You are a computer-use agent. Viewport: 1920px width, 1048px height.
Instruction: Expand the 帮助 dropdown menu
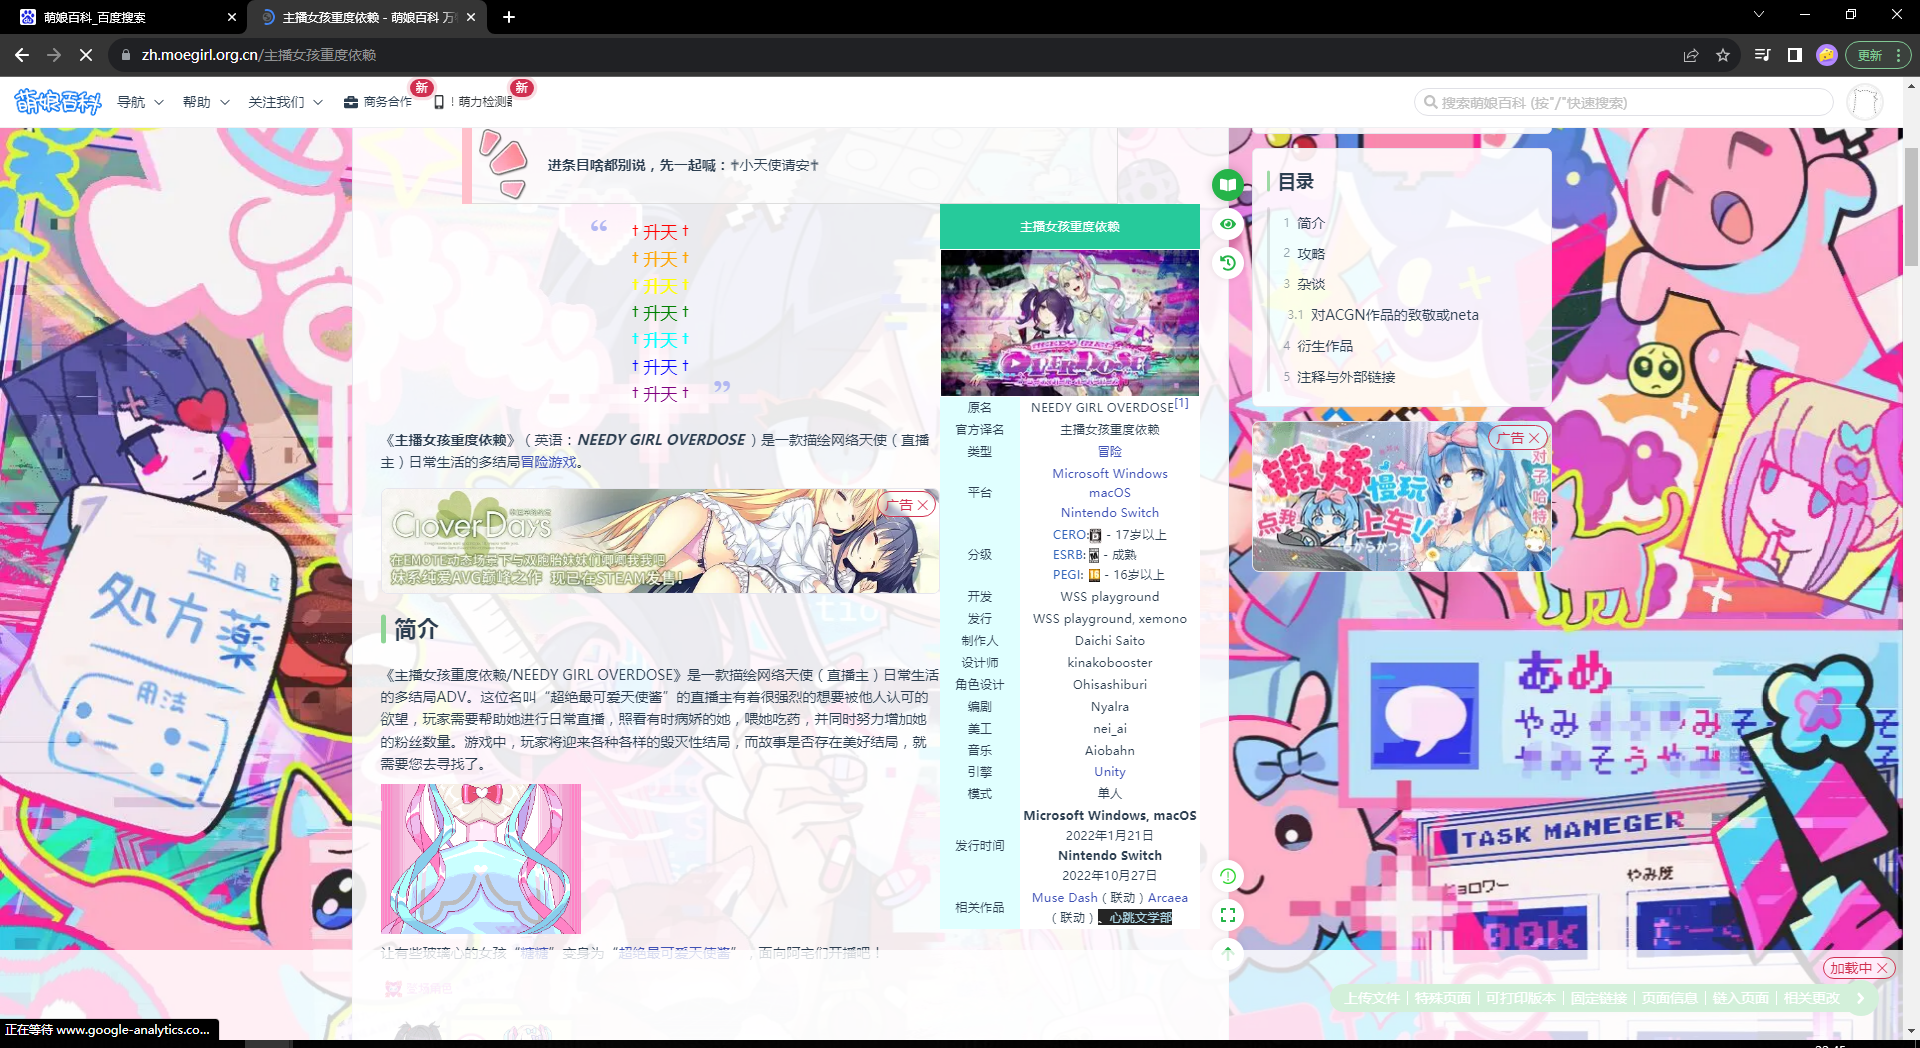click(x=206, y=102)
